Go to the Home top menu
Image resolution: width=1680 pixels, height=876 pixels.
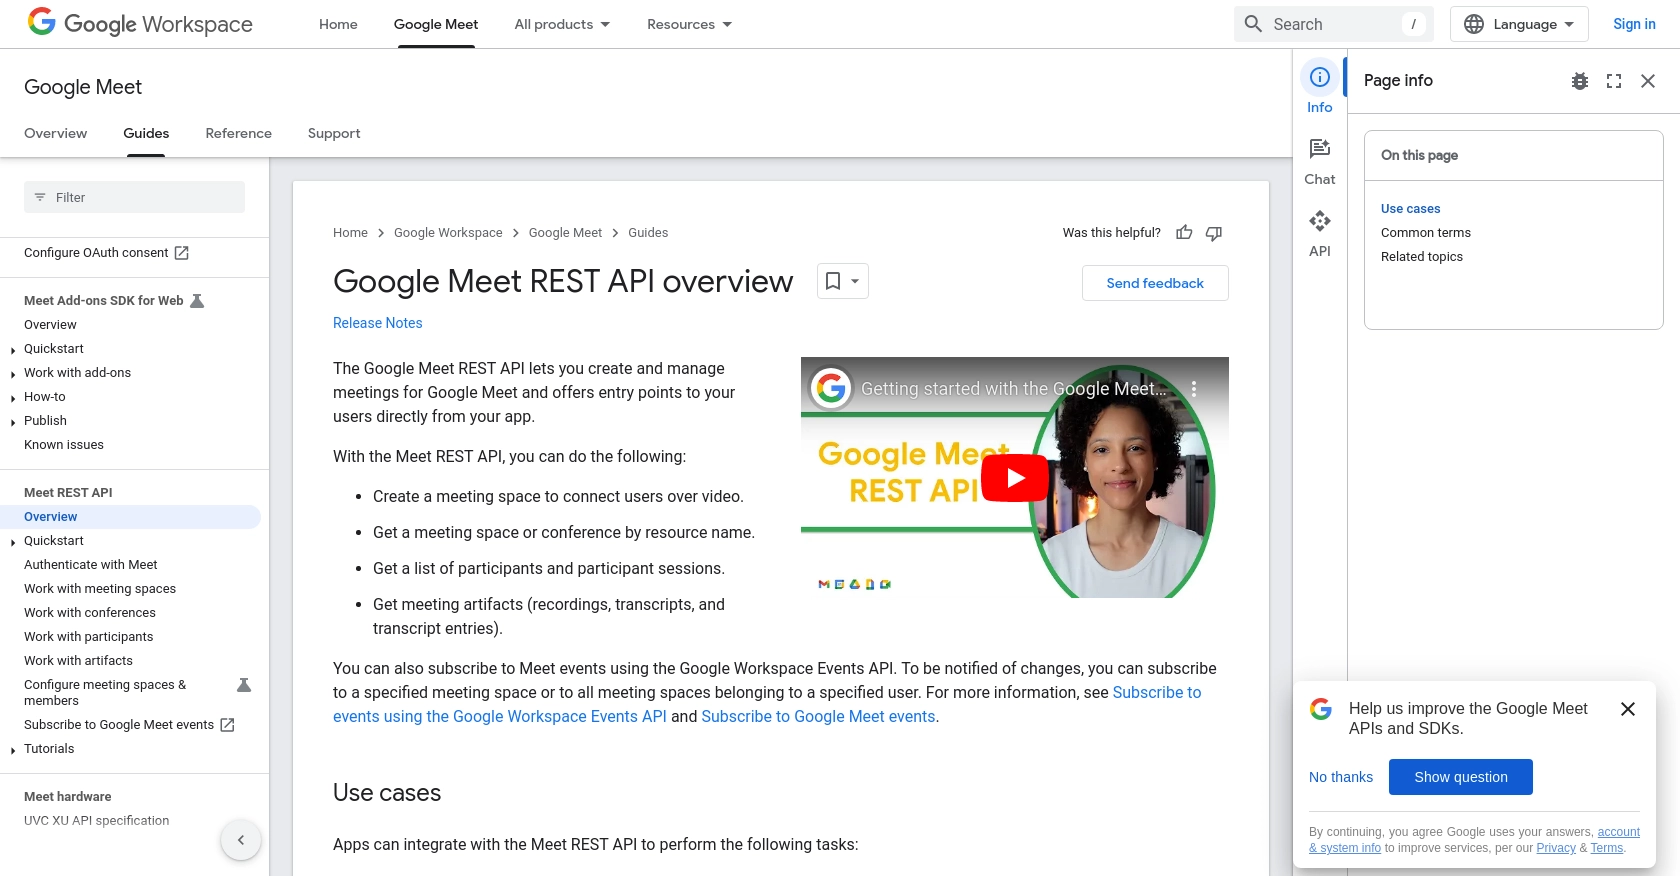point(338,24)
